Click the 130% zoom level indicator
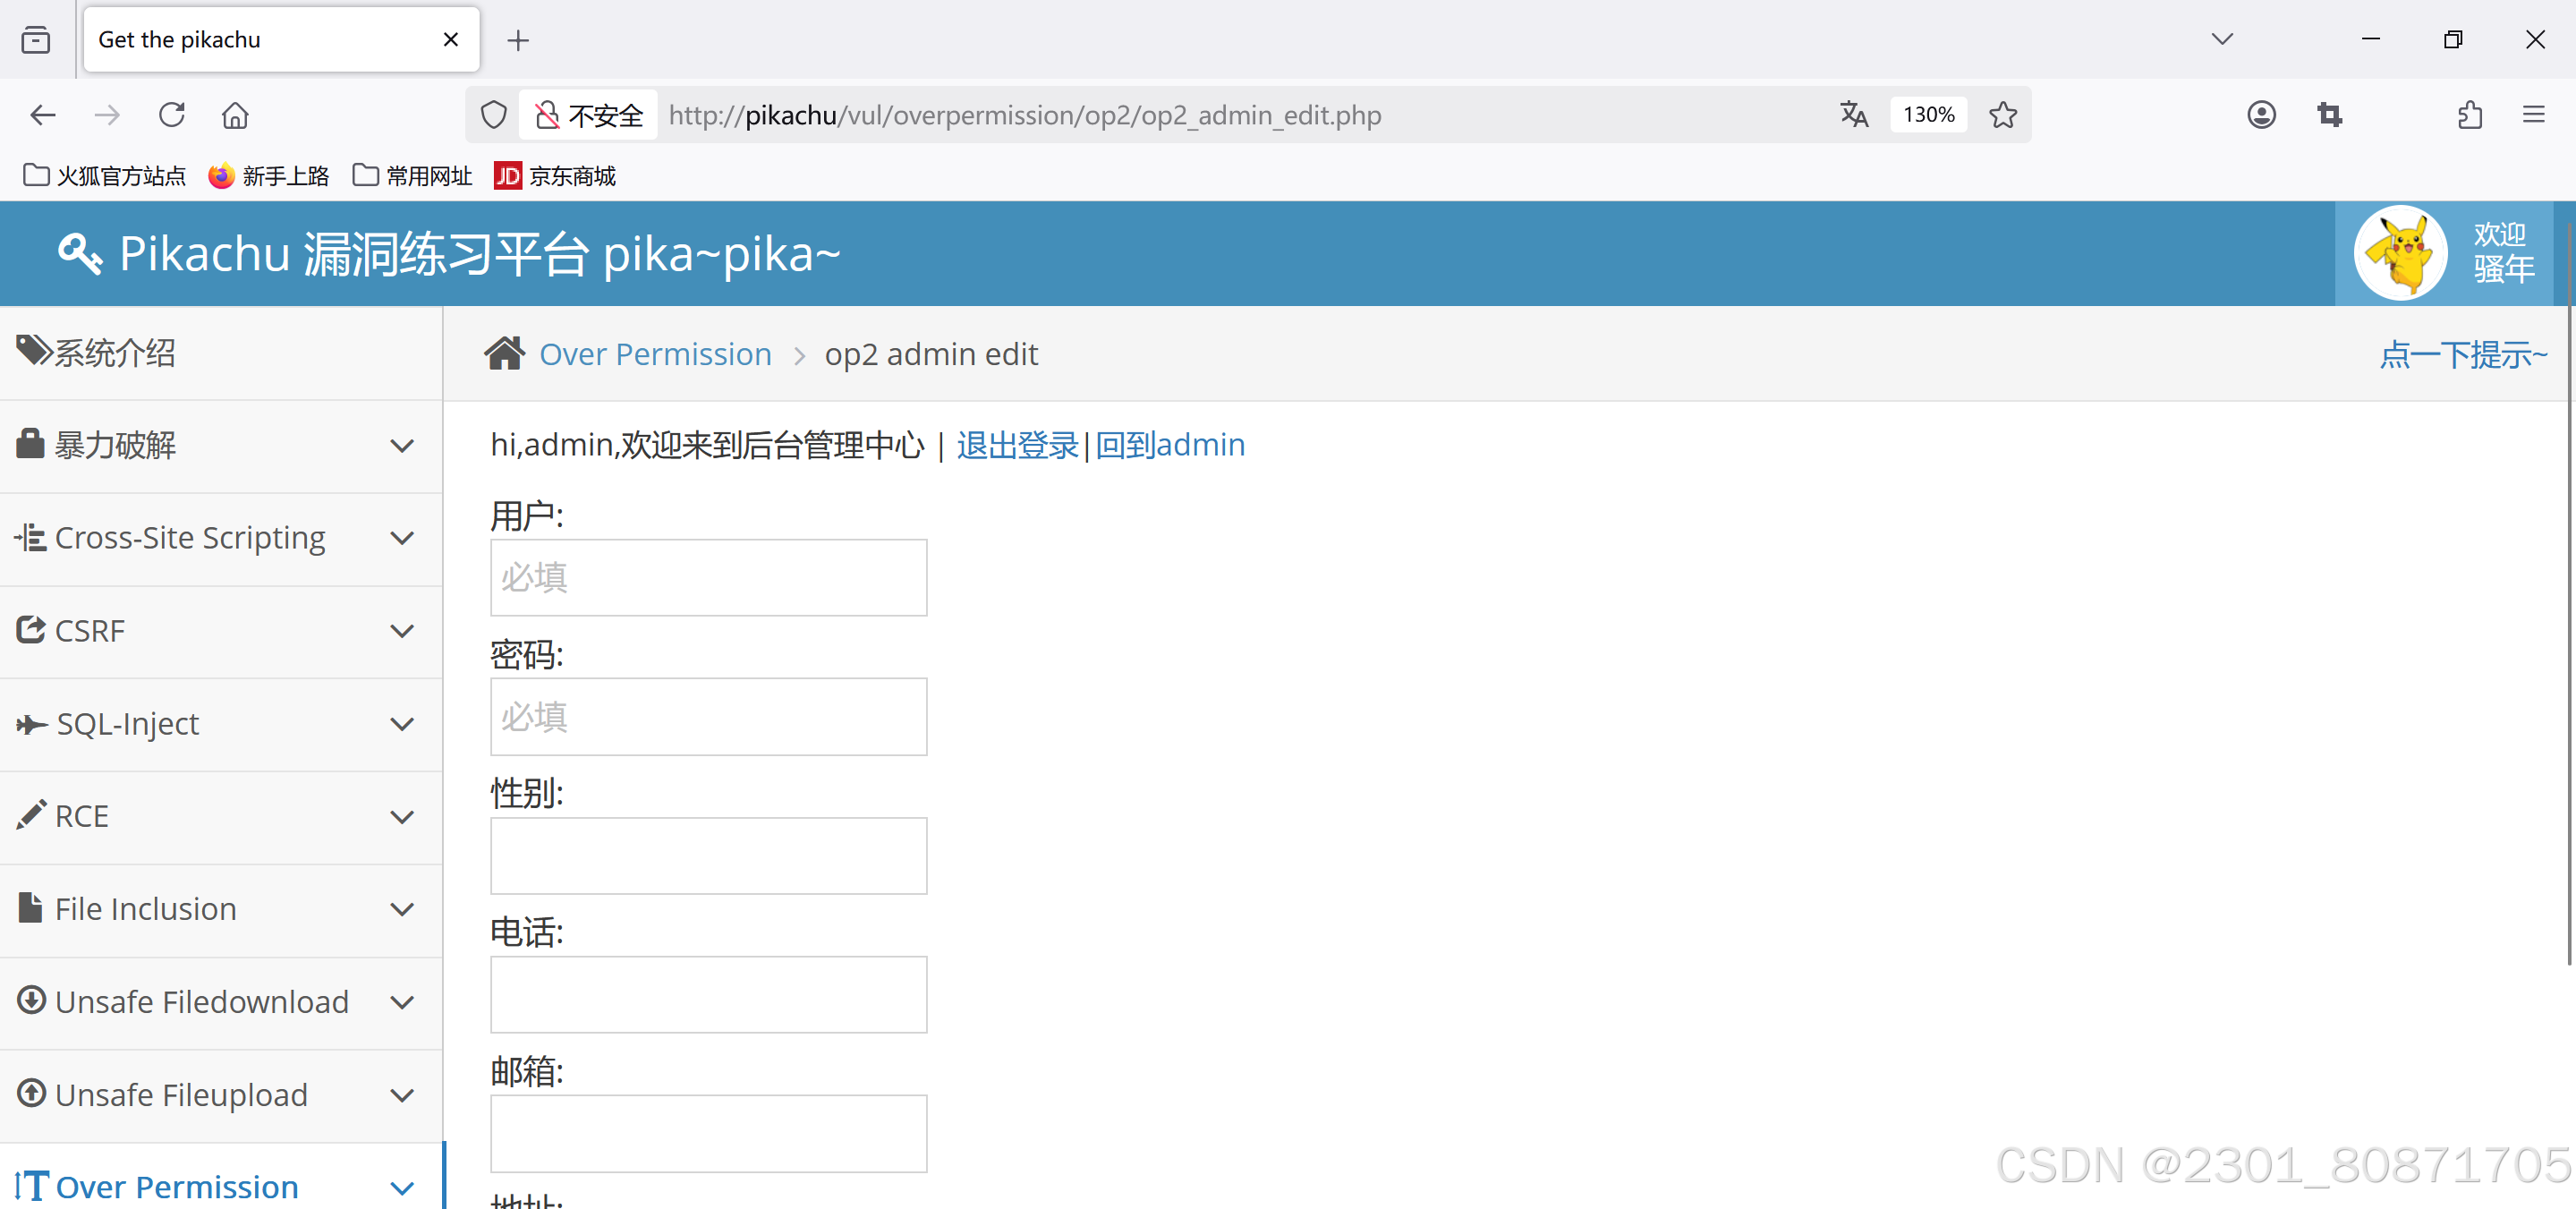Image resolution: width=2576 pixels, height=1209 pixels. [x=1928, y=115]
